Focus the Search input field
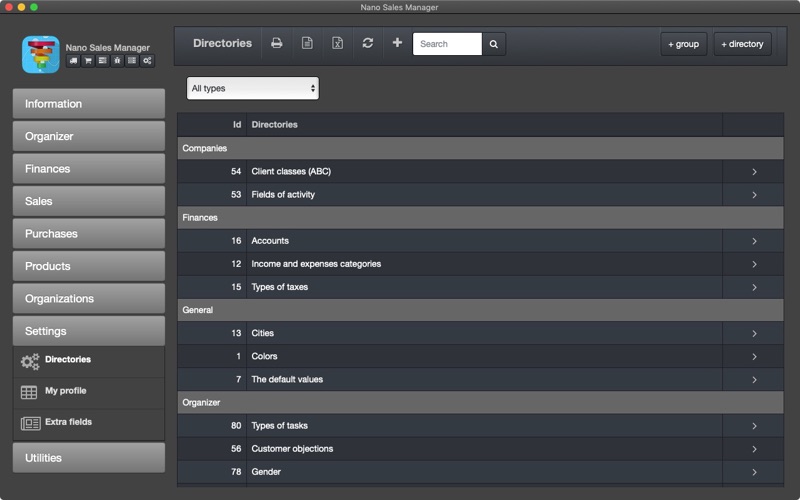 [x=447, y=44]
